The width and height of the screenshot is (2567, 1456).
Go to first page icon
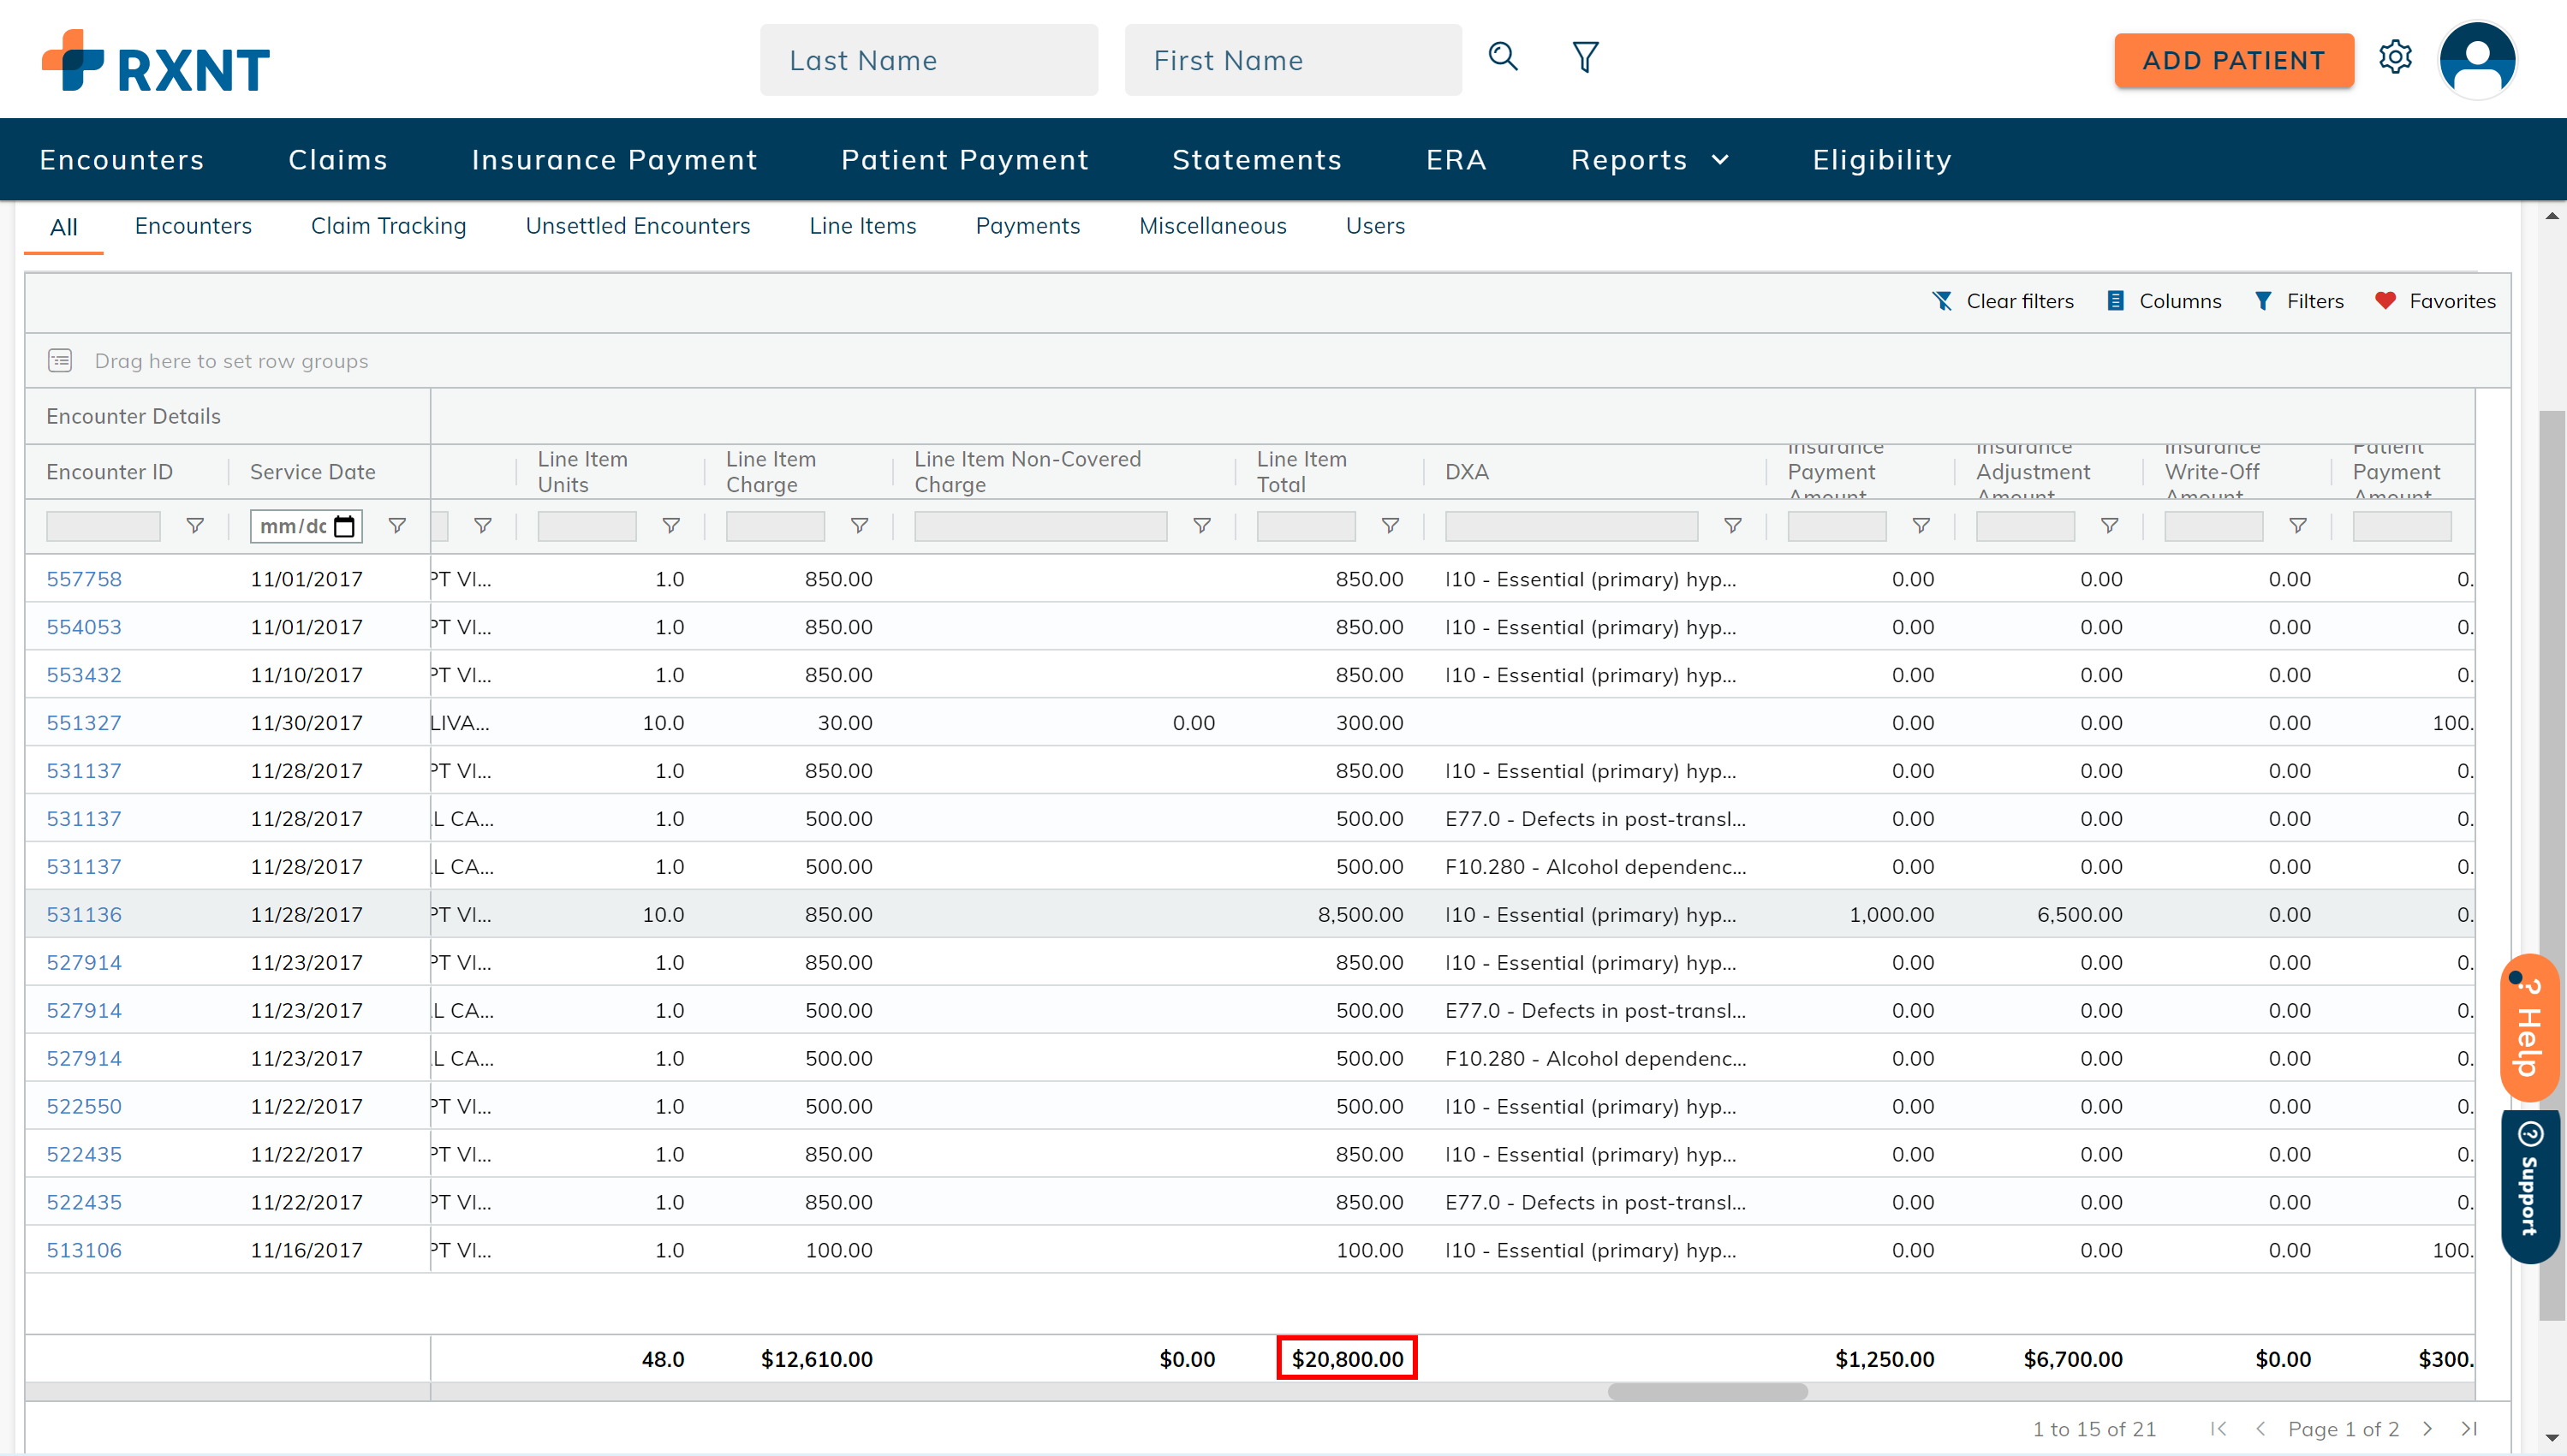tap(2218, 1428)
